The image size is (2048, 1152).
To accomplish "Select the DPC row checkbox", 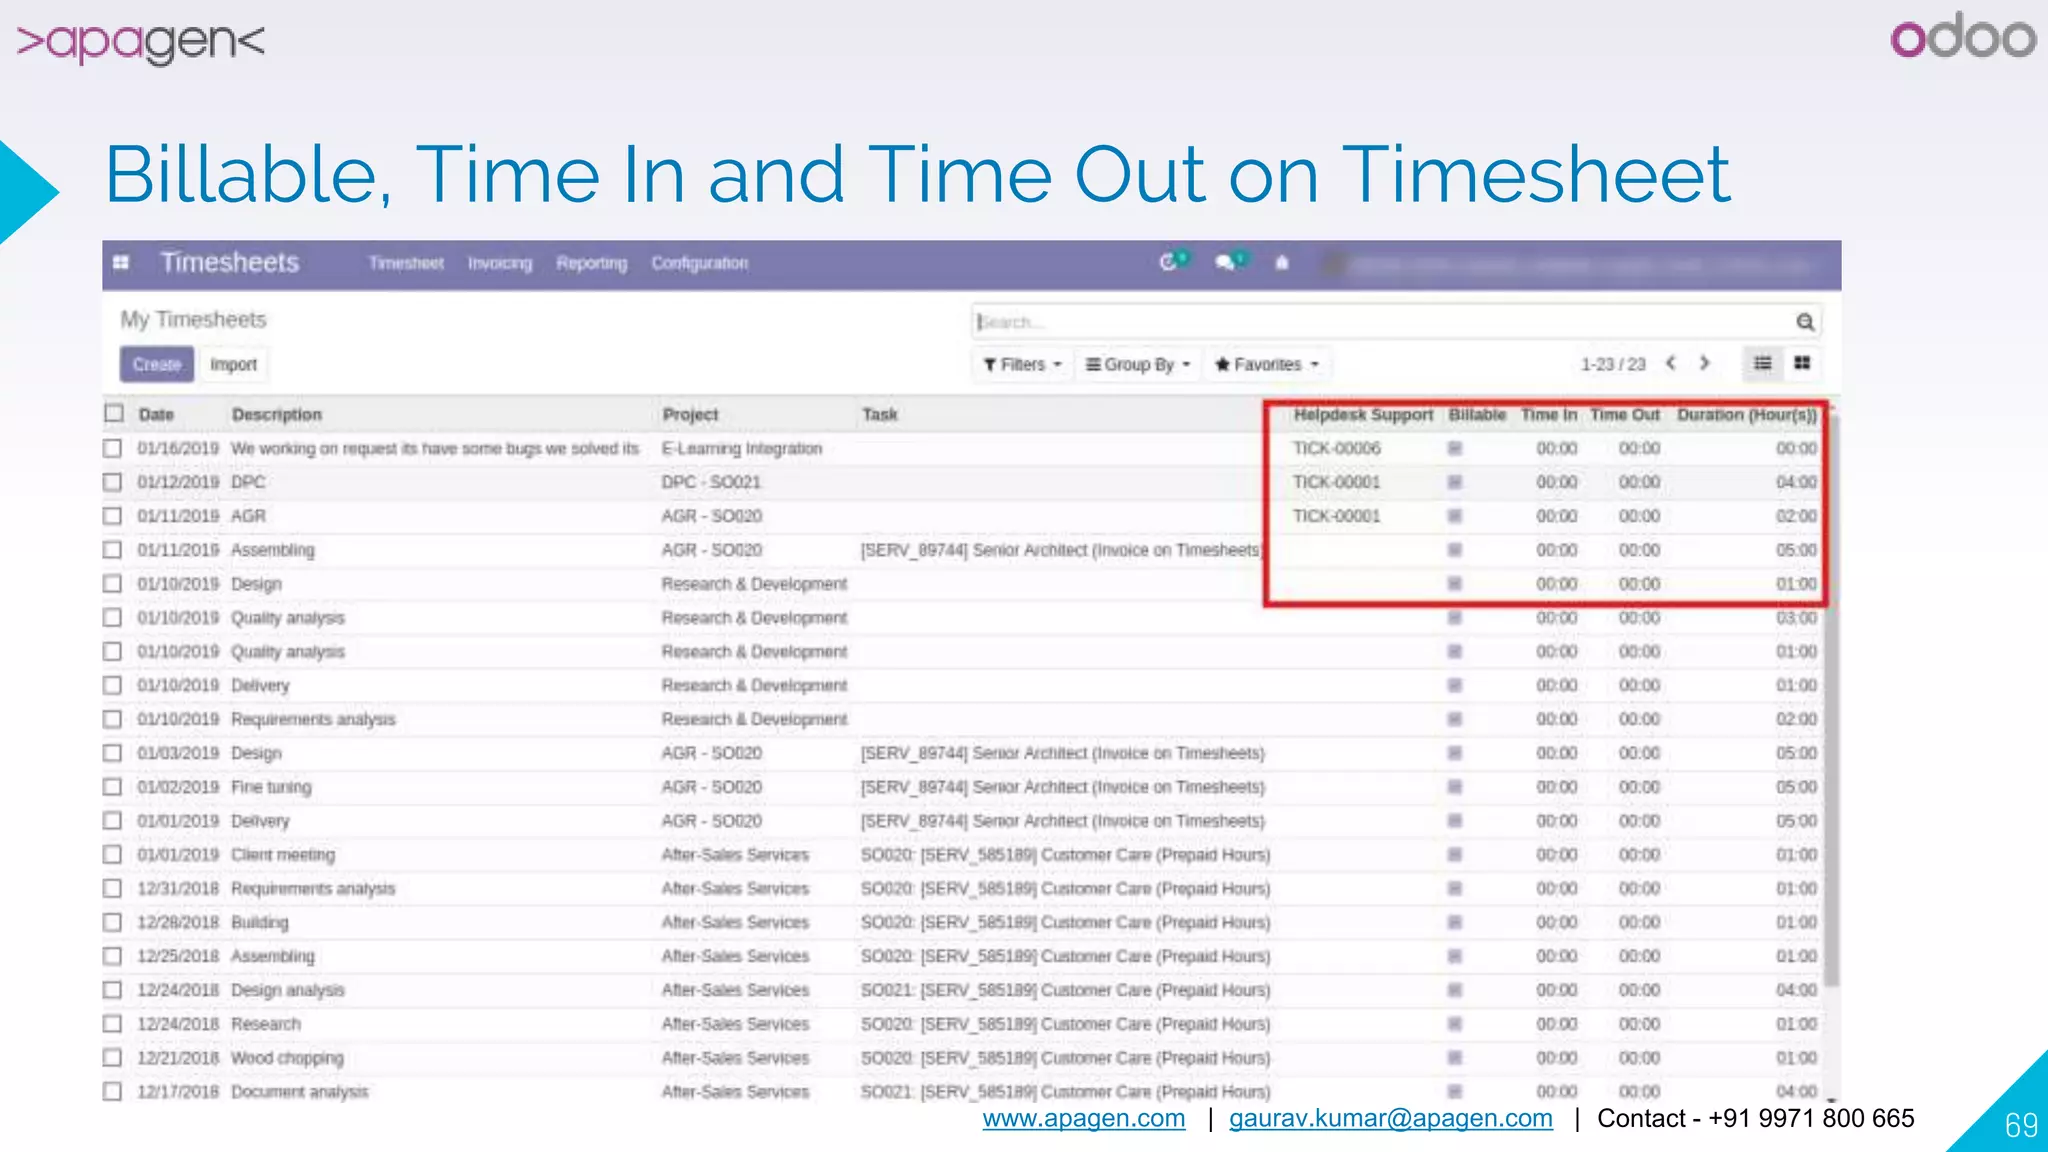I will [113, 483].
